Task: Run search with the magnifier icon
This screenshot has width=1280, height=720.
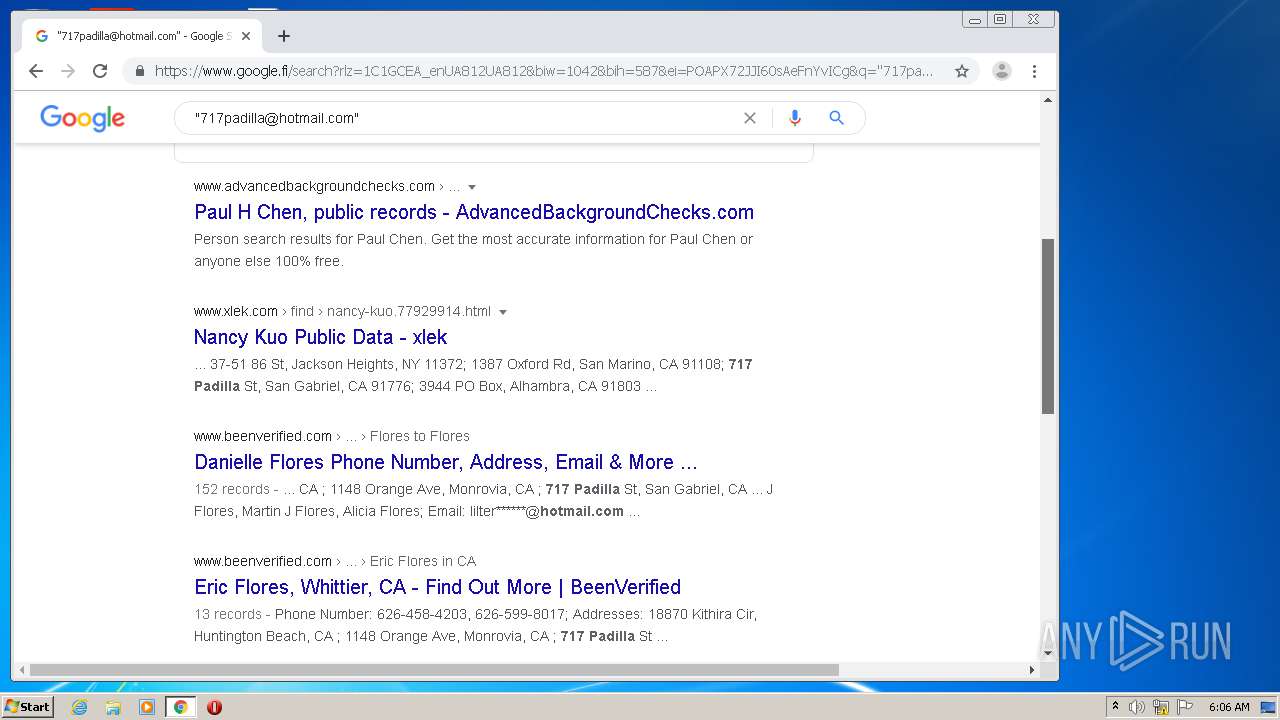Action: pyautogui.click(x=837, y=118)
